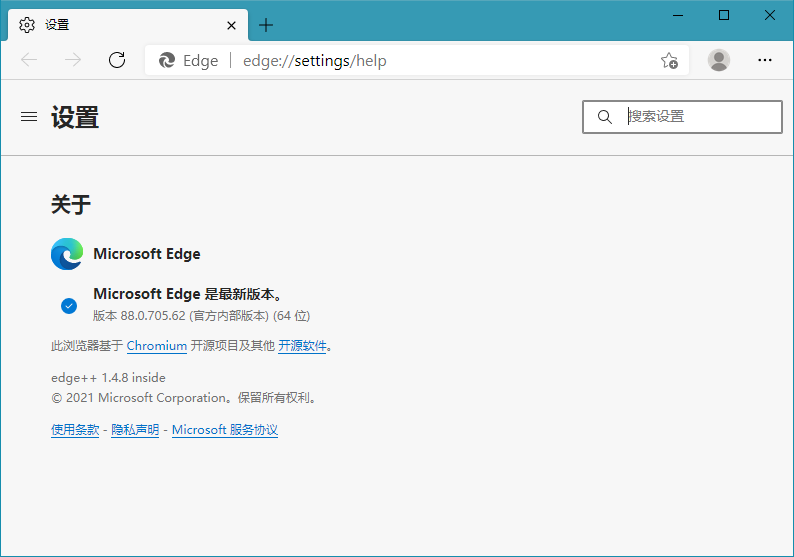This screenshot has height=557, width=794.
Task: Open the settings hamburger navigation menu
Action: click(x=29, y=117)
